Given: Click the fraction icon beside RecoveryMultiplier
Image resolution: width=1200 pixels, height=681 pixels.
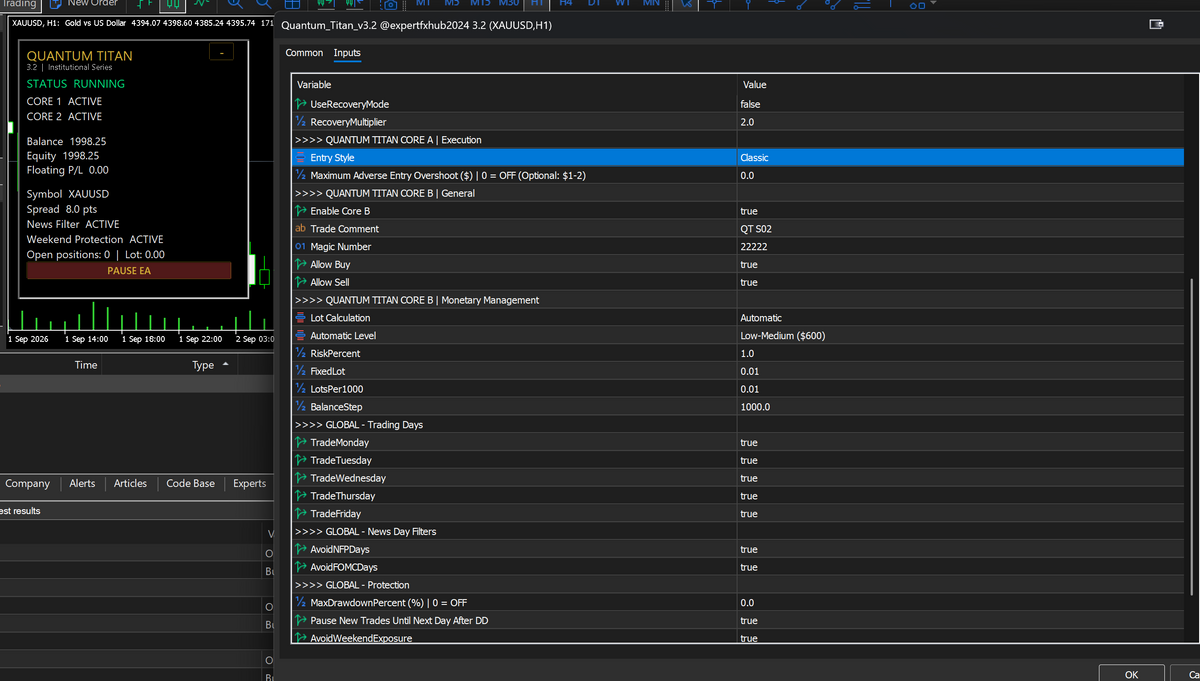Looking at the screenshot, I should coord(301,122).
